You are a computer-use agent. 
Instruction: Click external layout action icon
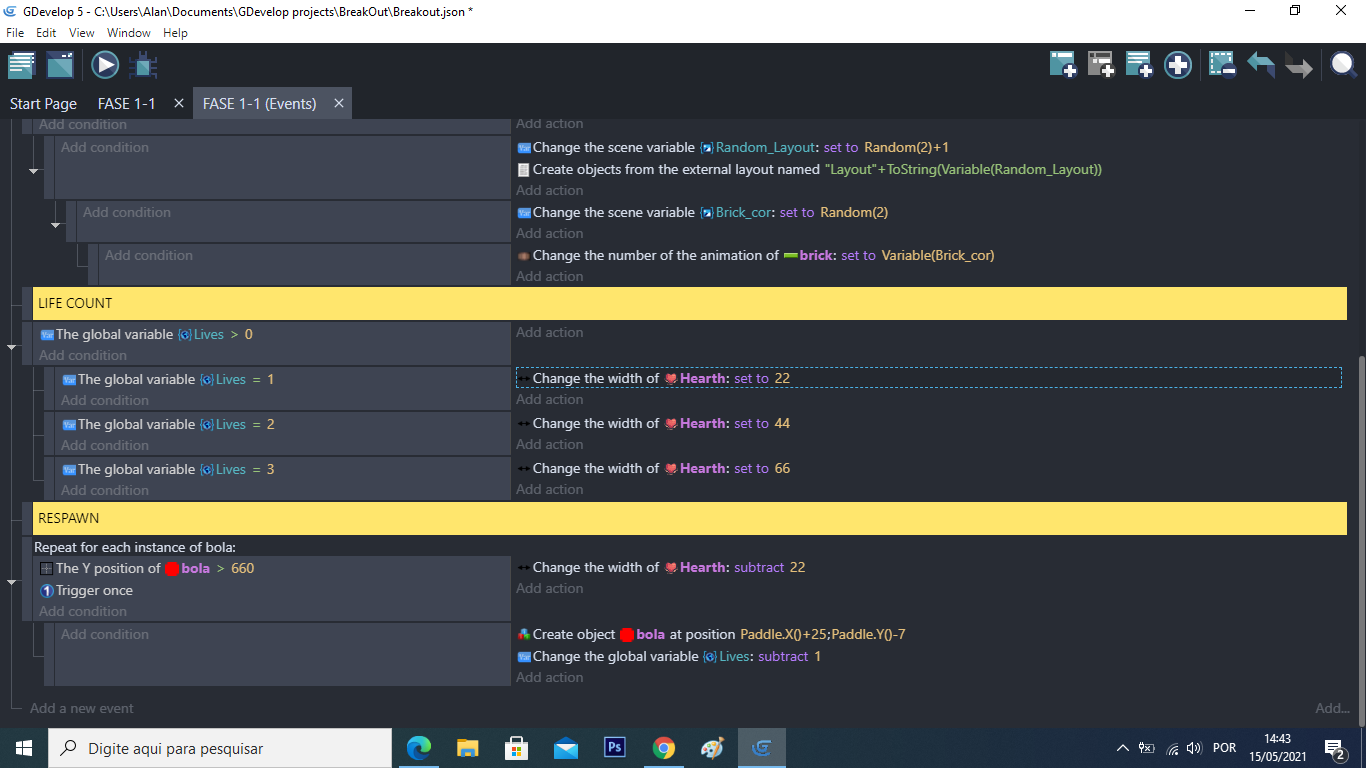click(523, 170)
